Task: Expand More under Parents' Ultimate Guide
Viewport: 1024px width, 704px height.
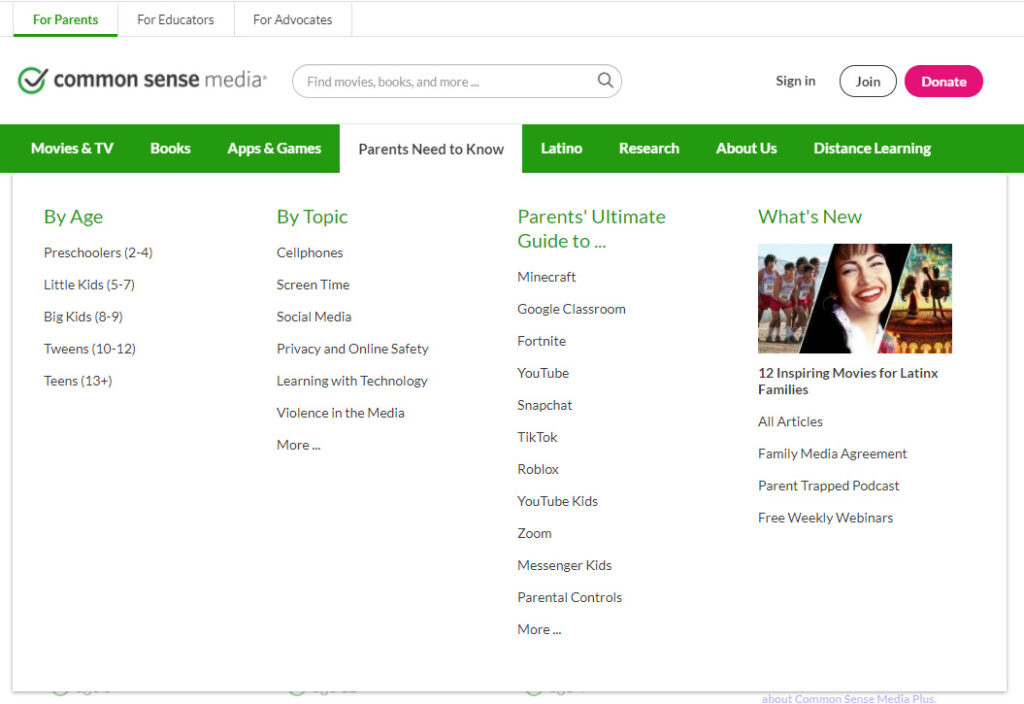Action: click(x=539, y=629)
